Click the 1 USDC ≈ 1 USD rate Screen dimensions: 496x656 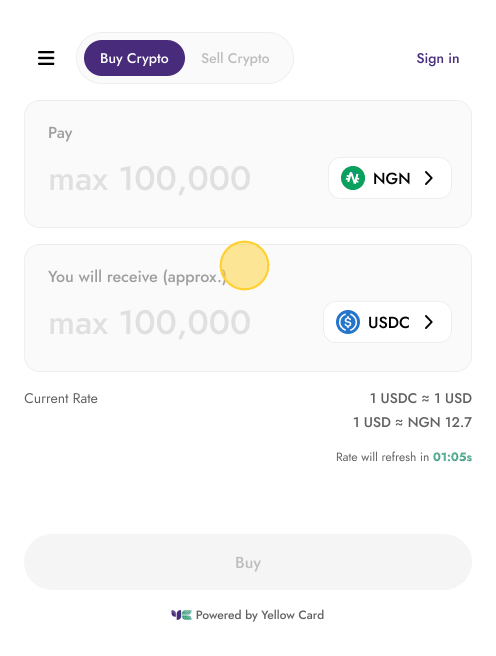(421, 398)
